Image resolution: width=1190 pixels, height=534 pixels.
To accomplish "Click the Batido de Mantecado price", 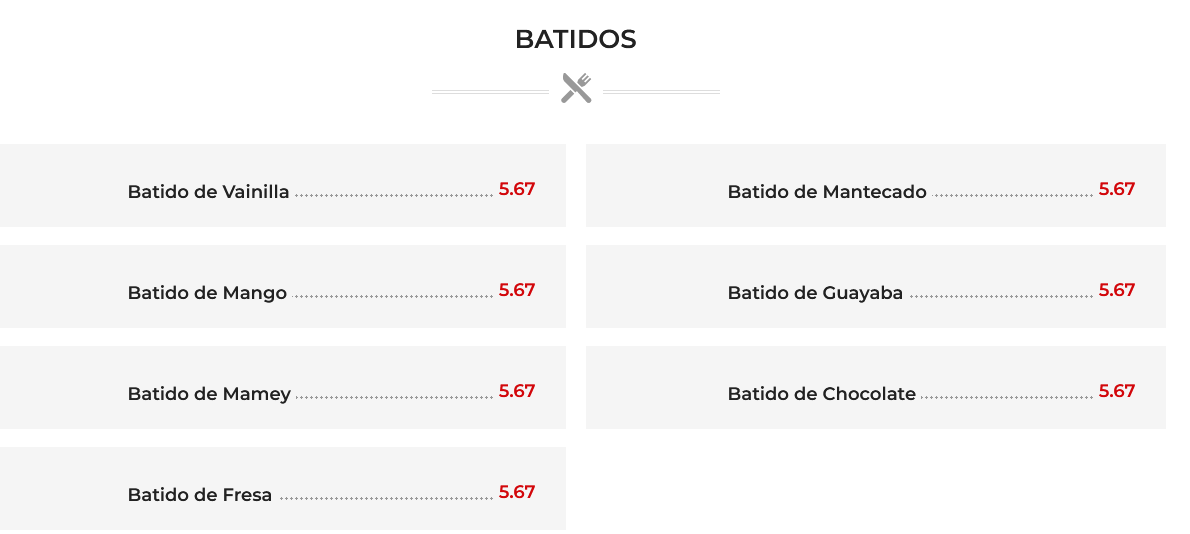I will point(1117,189).
